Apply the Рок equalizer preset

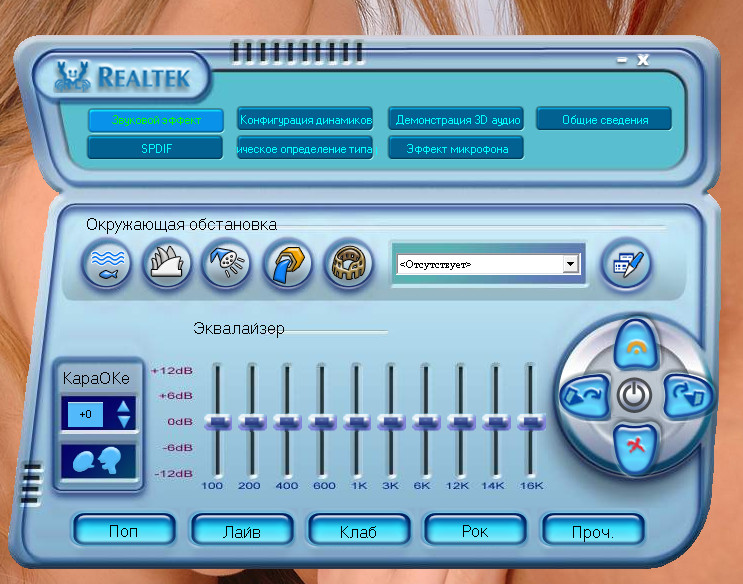pyautogui.click(x=475, y=530)
